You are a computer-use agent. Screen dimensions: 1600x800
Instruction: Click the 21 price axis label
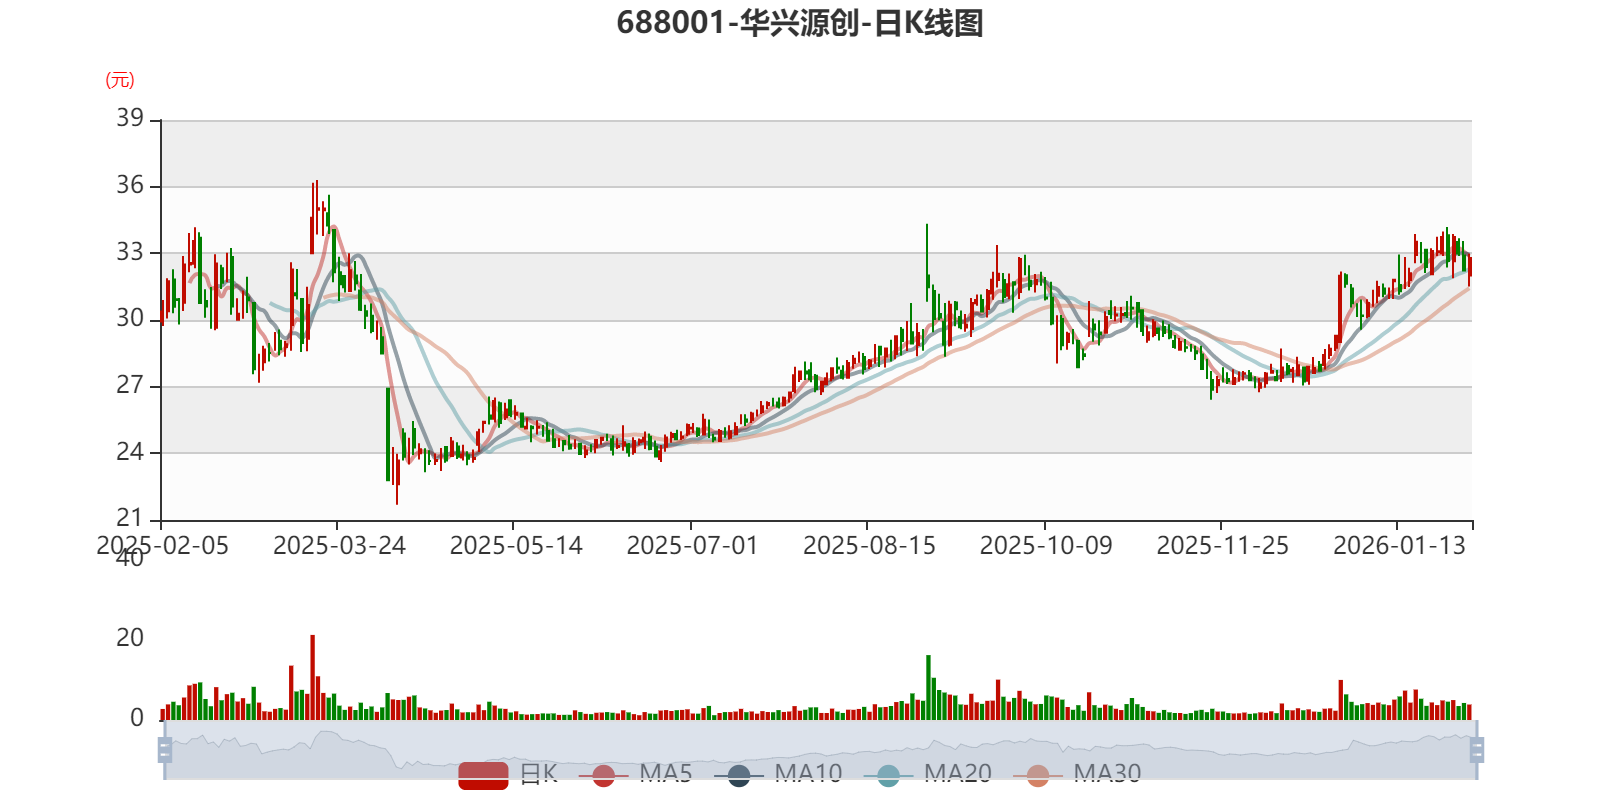pyautogui.click(x=130, y=518)
